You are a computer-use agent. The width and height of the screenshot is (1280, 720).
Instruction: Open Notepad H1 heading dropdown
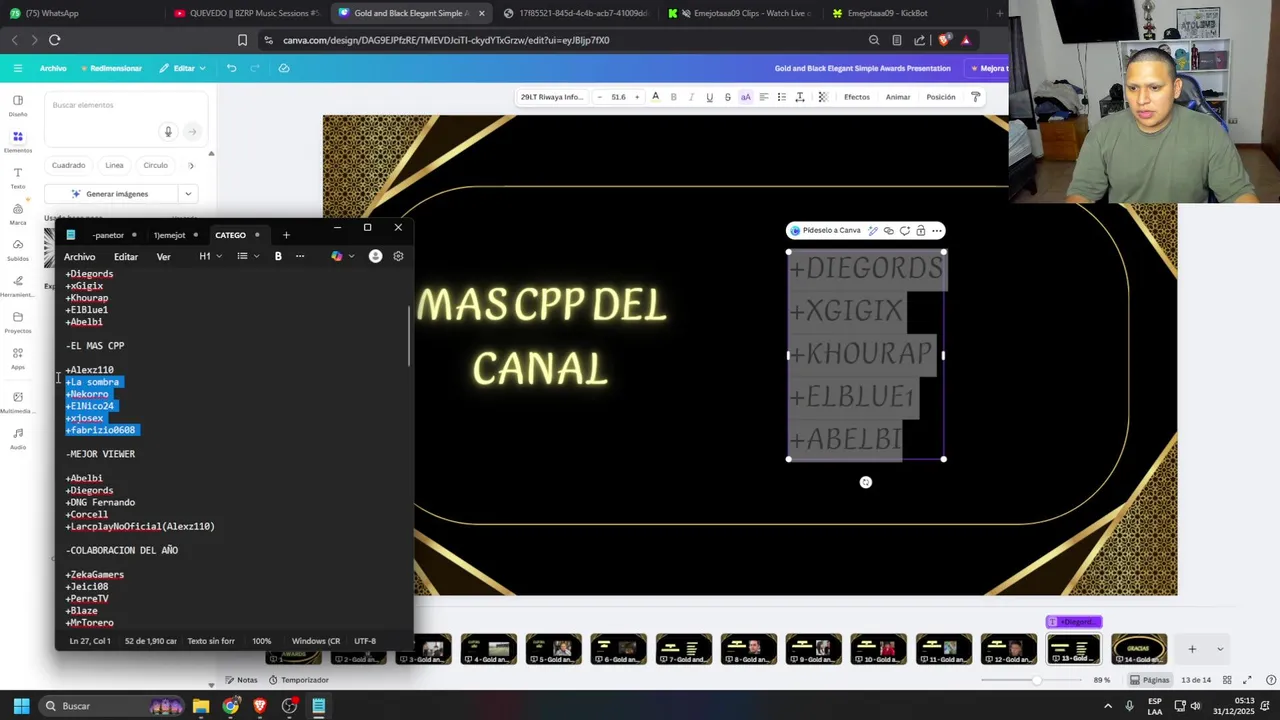(210, 257)
